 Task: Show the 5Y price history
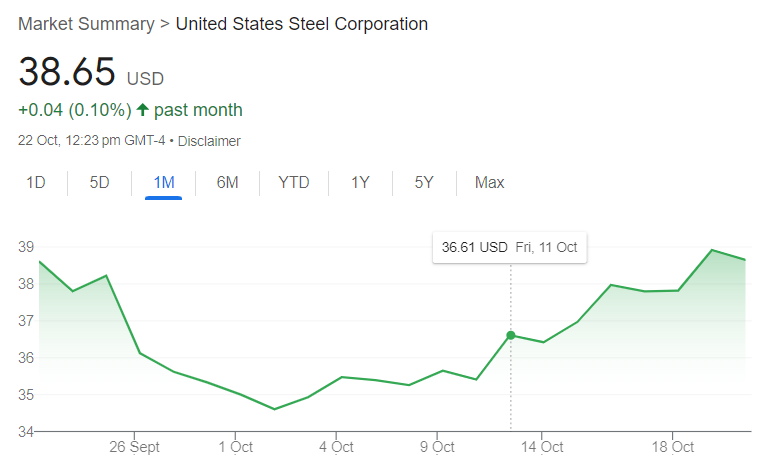click(x=424, y=183)
